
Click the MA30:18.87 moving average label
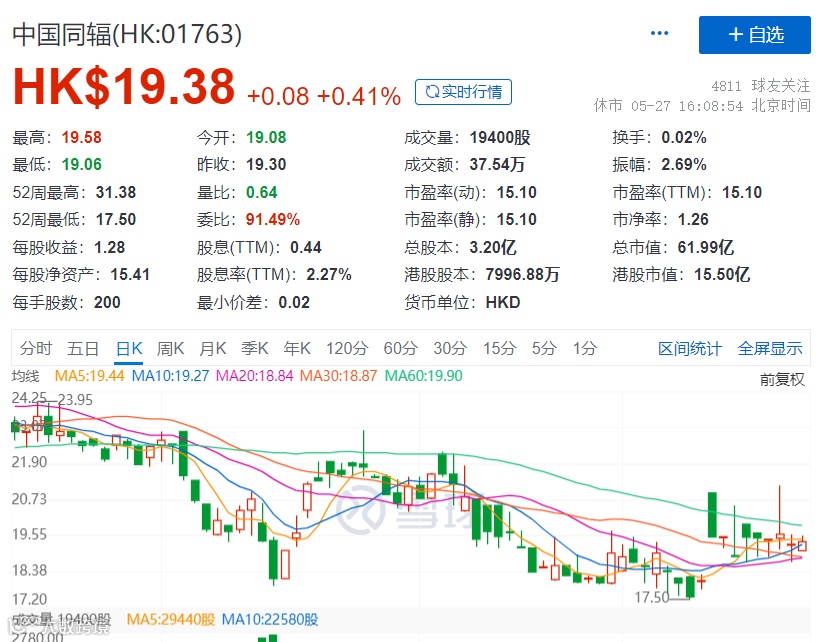point(338,376)
